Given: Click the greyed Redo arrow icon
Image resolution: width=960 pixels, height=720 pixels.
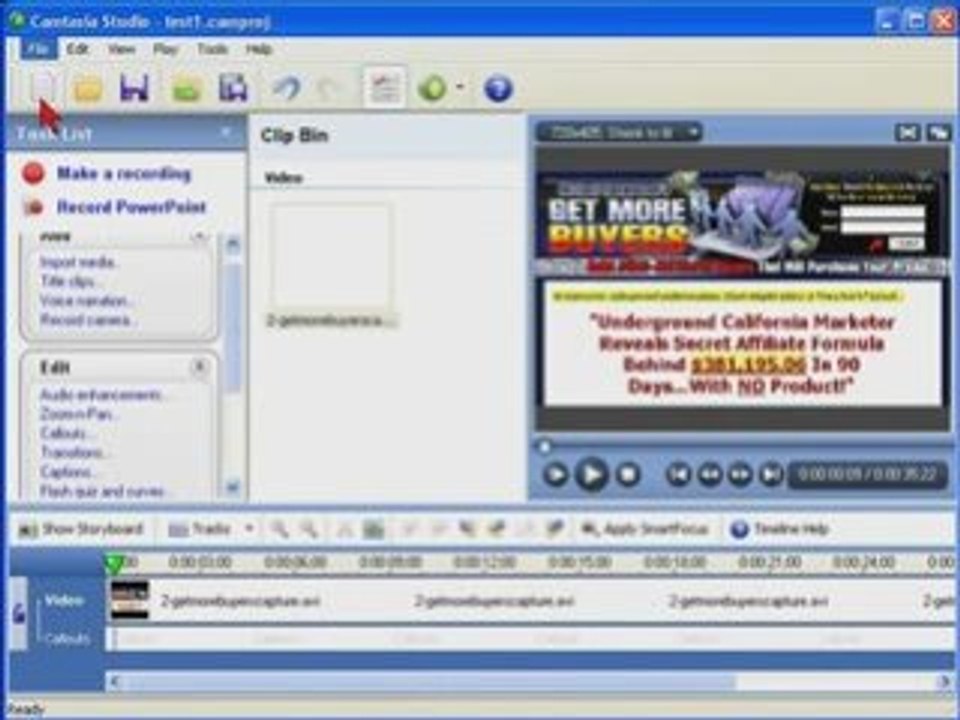Looking at the screenshot, I should click(329, 89).
